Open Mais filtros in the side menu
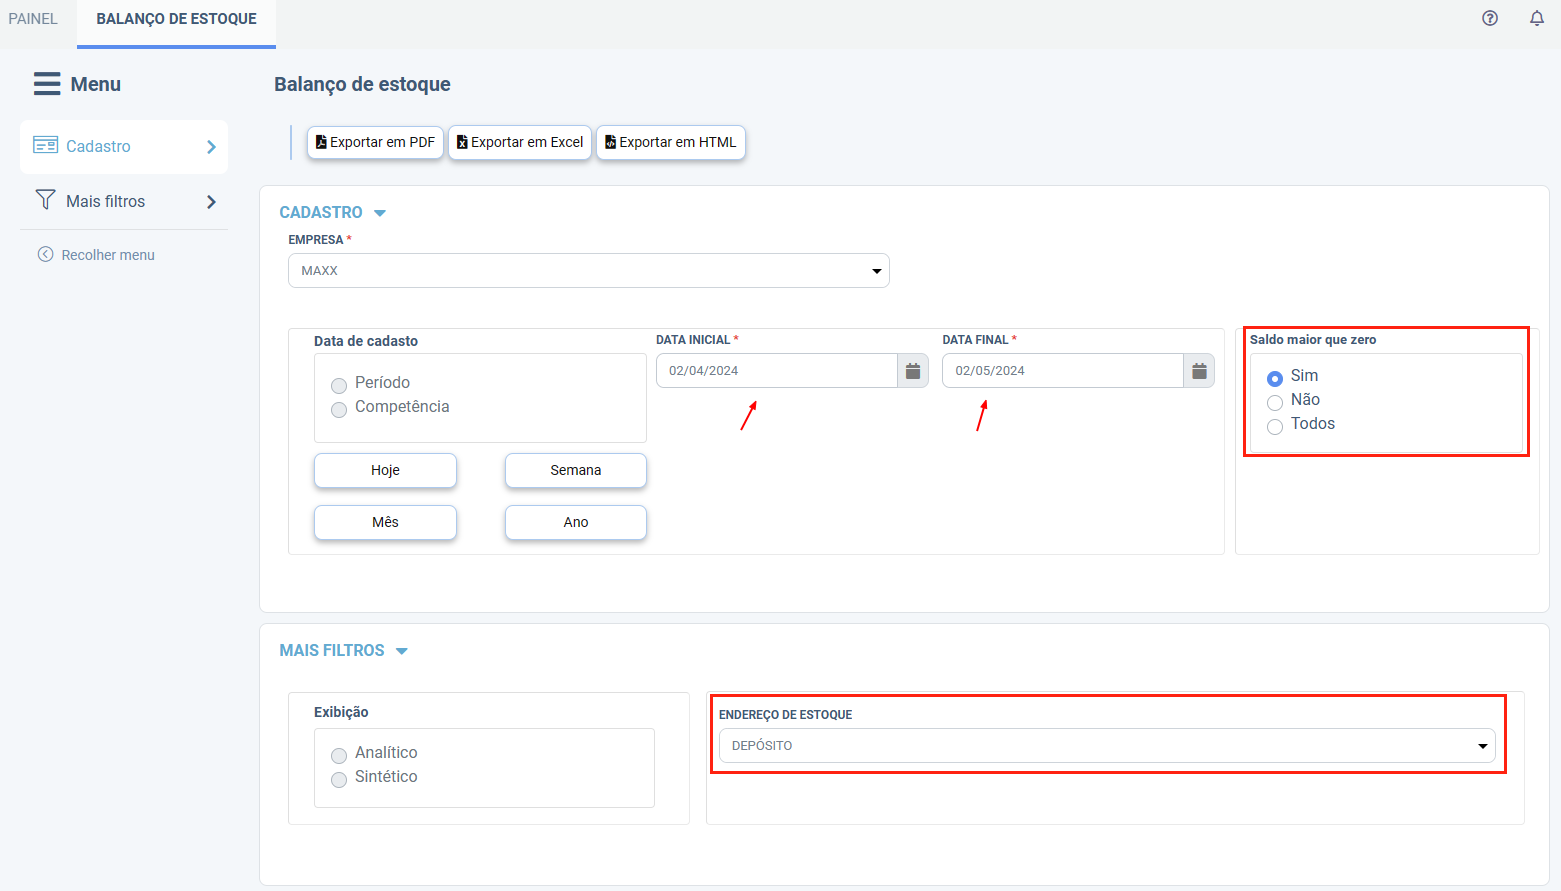The image size is (1561, 891). tap(124, 201)
